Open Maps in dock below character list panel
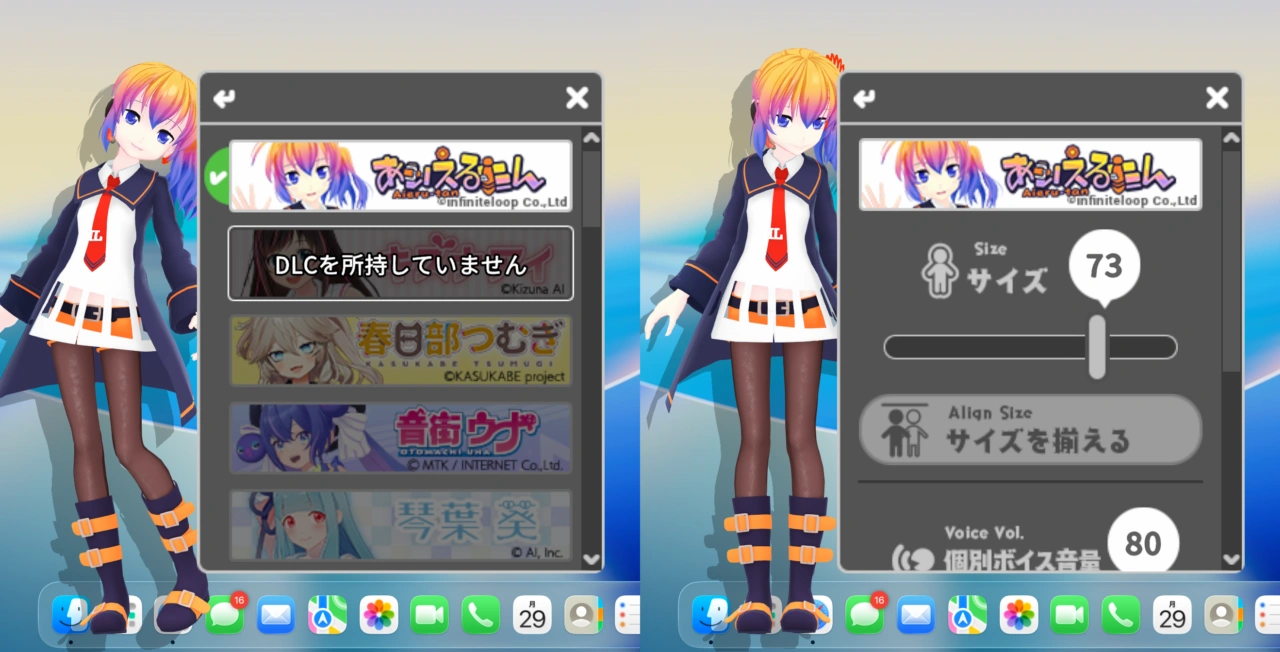Image resolution: width=1280 pixels, height=652 pixels. tap(327, 615)
